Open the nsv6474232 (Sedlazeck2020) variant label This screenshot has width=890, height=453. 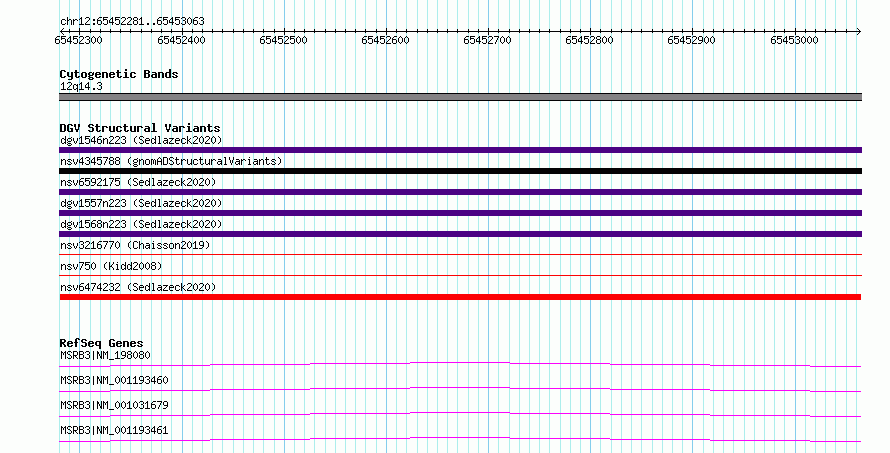coord(138,287)
